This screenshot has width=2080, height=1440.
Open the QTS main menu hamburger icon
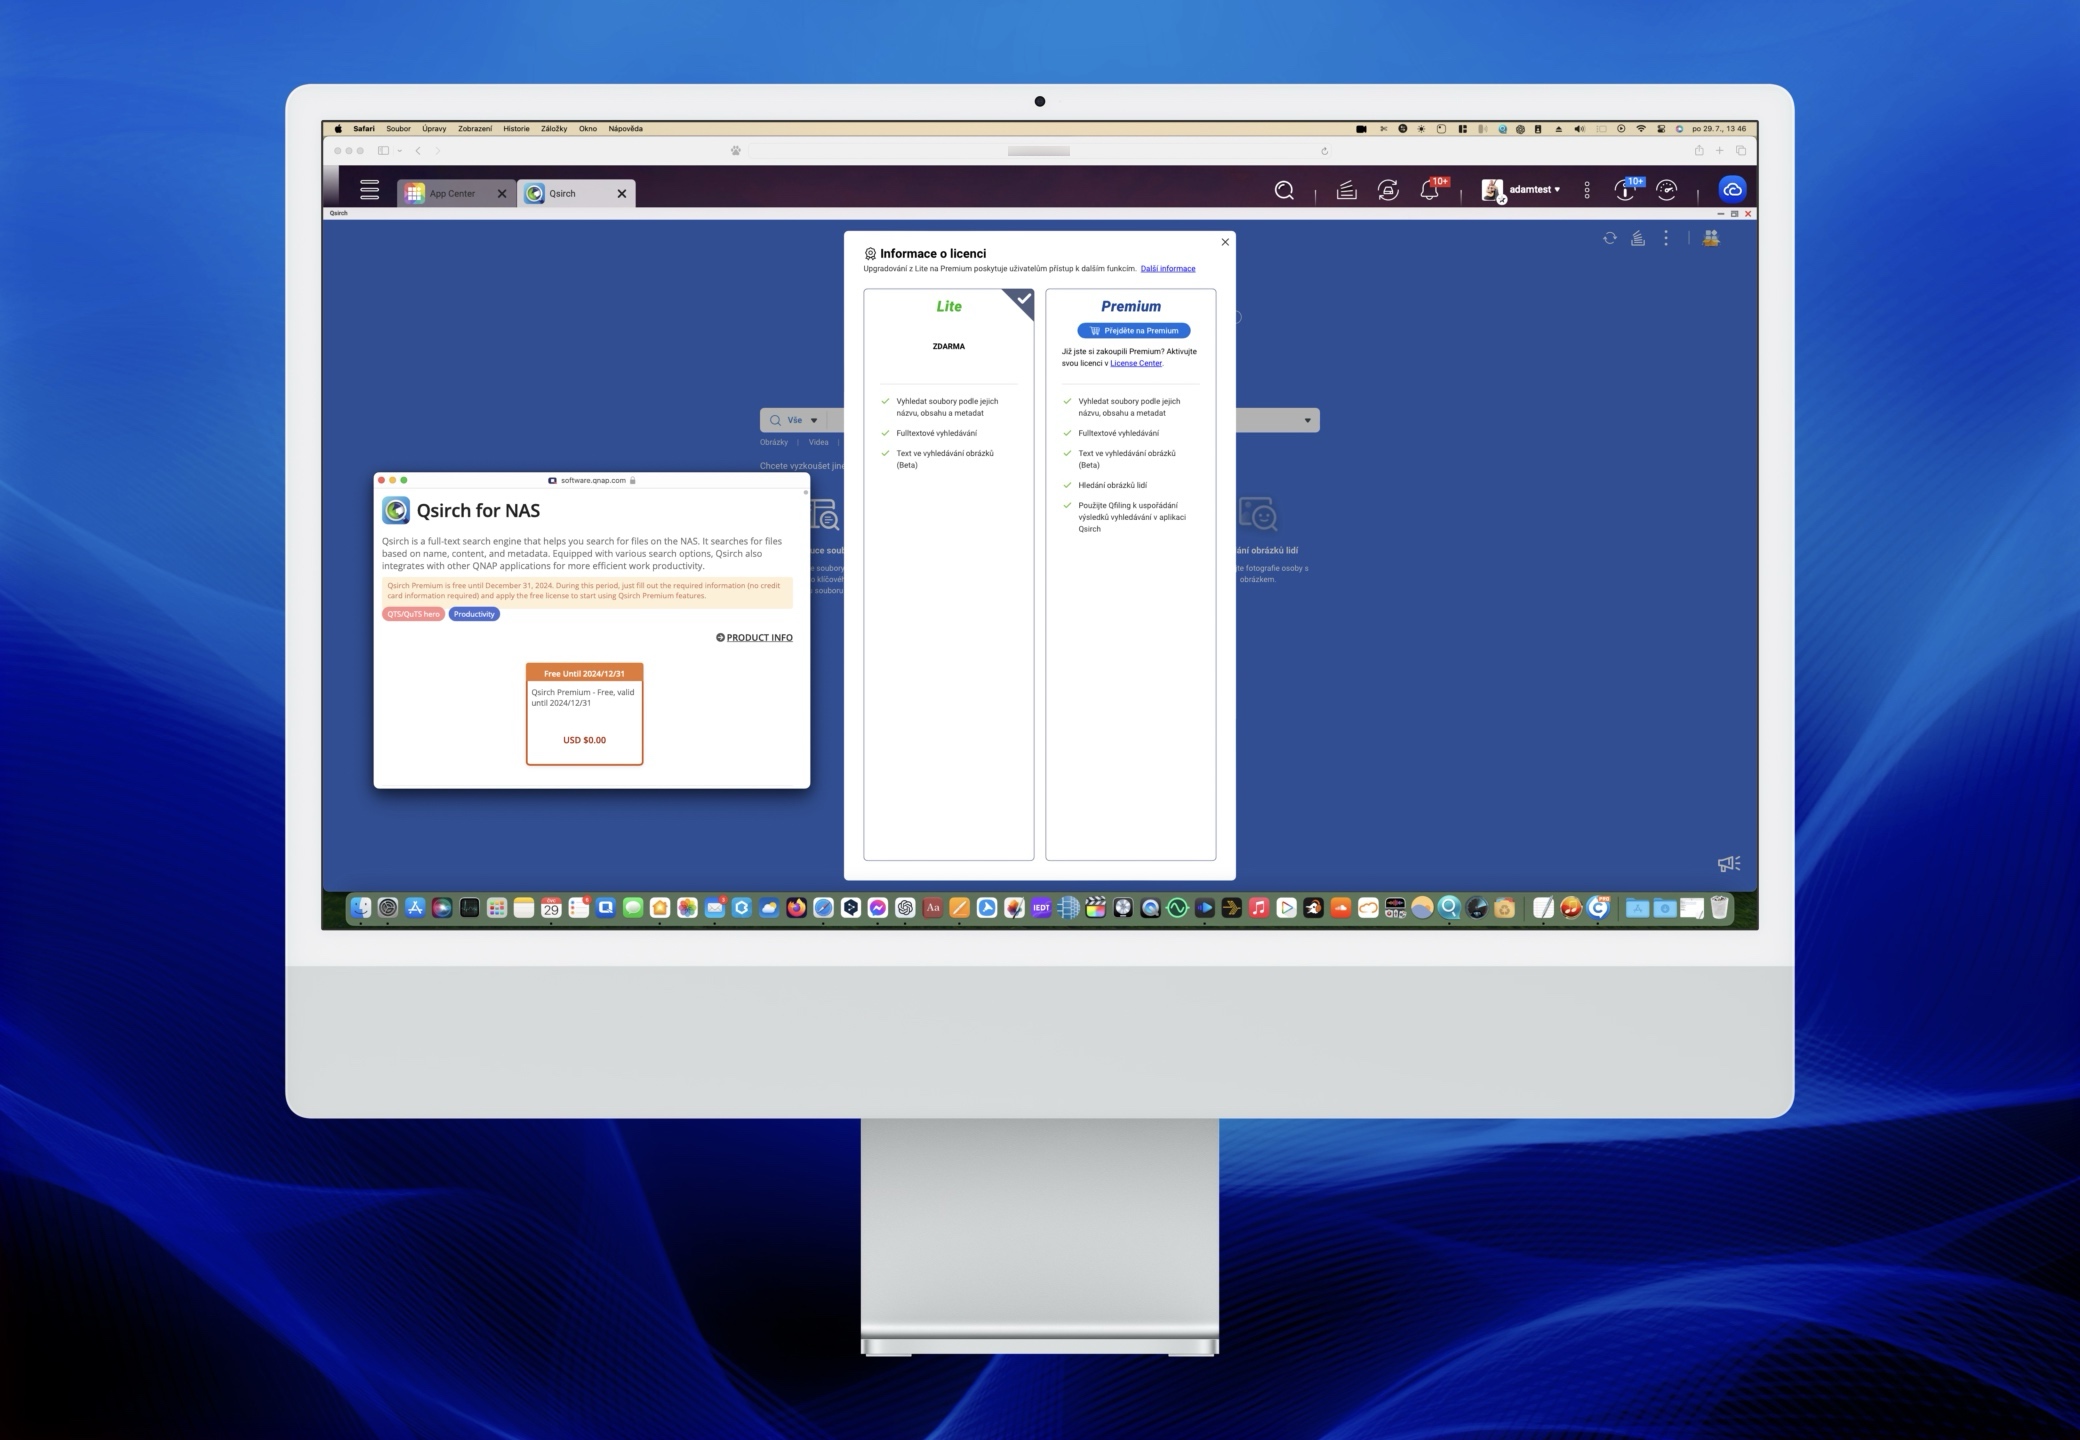pyautogui.click(x=369, y=190)
